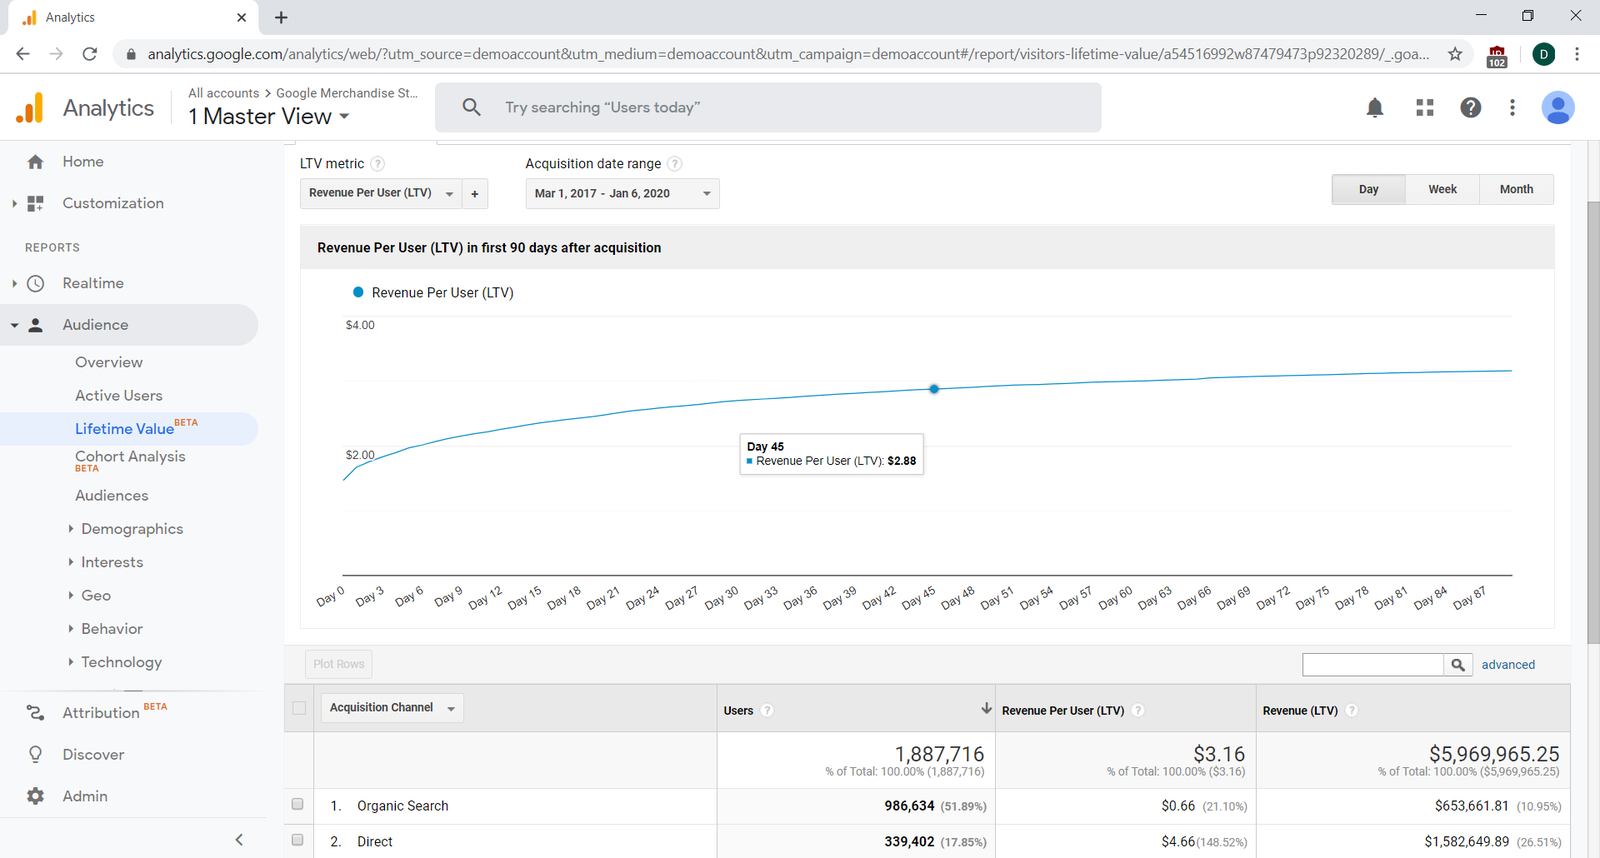
Task: Click the LTV metric help icon
Action: (x=377, y=164)
